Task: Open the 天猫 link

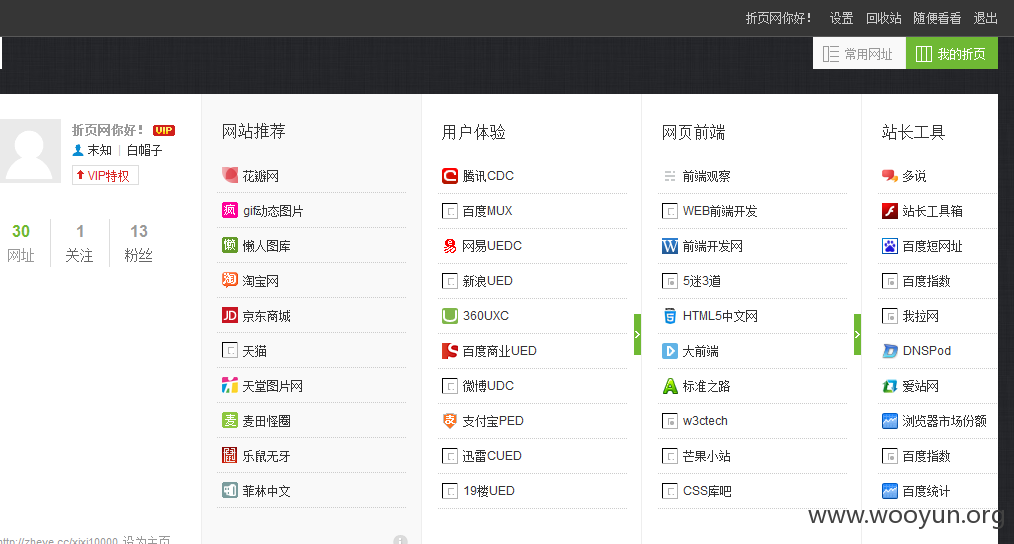Action: [x=254, y=351]
